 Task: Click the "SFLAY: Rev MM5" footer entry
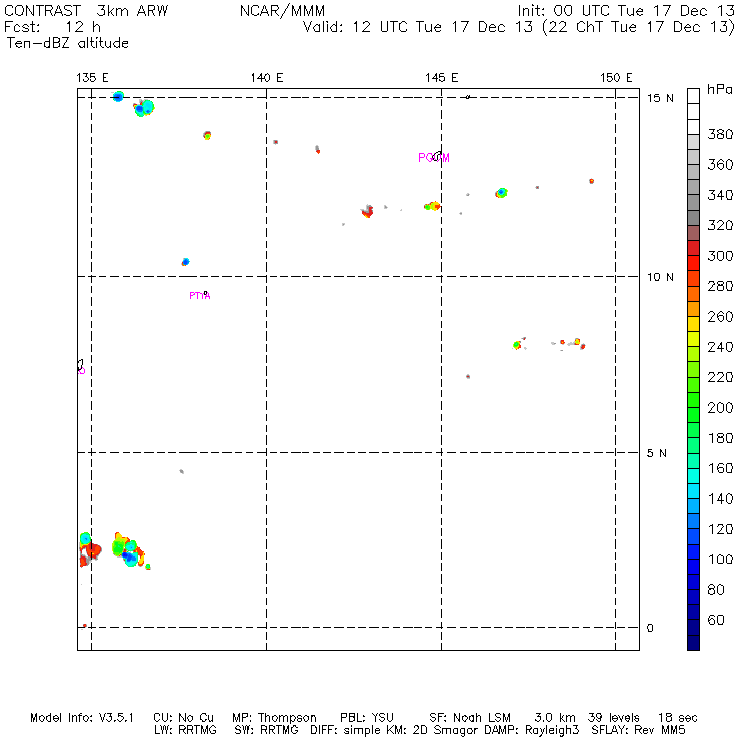[638, 730]
